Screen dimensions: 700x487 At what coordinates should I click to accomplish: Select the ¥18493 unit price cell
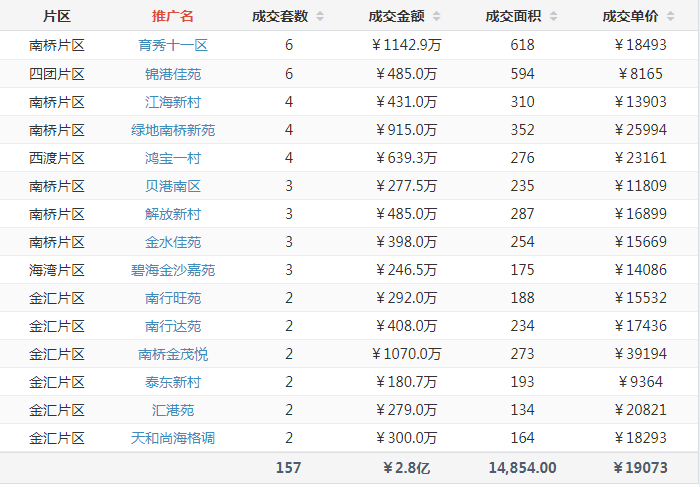(x=640, y=45)
